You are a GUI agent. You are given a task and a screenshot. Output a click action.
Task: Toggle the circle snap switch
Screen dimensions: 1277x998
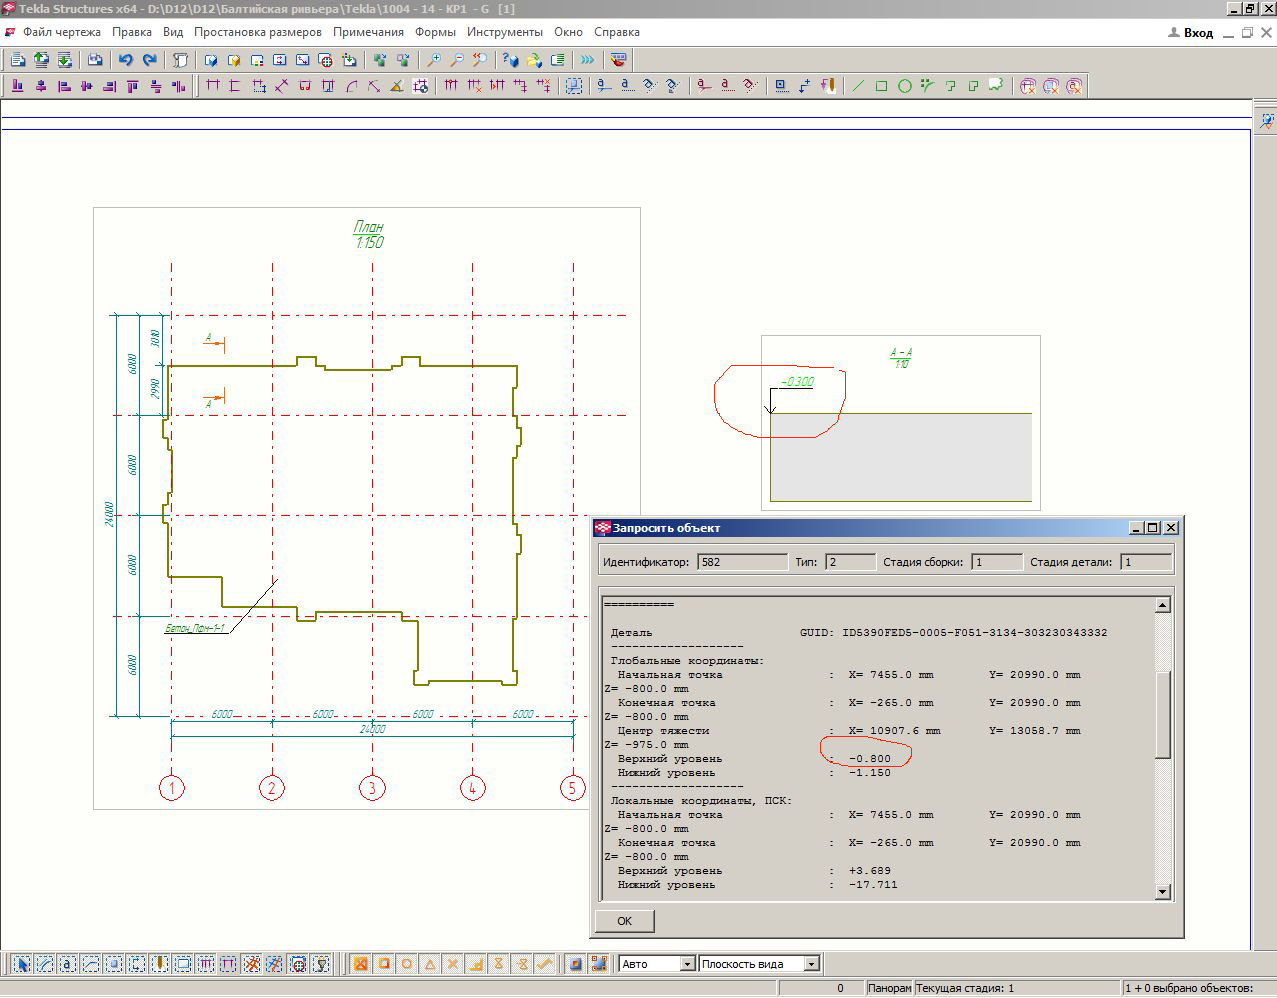click(407, 964)
